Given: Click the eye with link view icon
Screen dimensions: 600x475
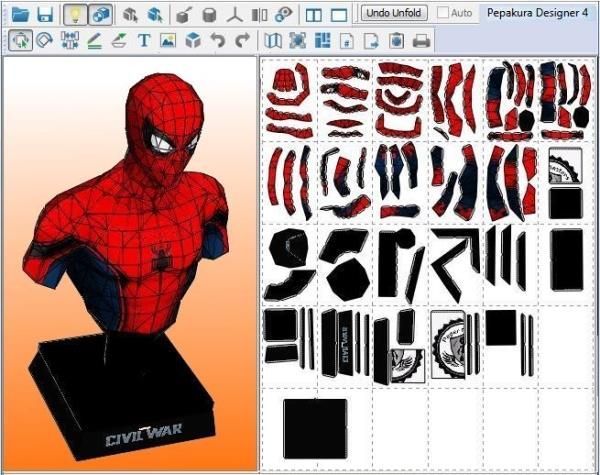Looking at the screenshot, I should 284,15.
